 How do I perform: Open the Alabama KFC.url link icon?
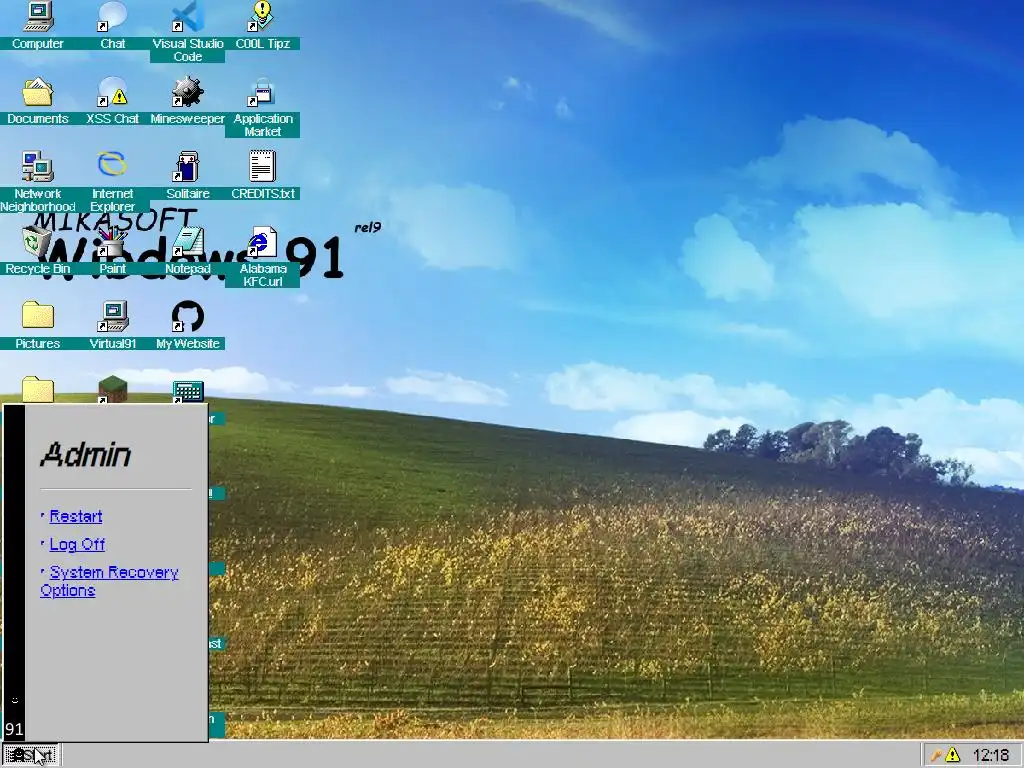pos(263,257)
